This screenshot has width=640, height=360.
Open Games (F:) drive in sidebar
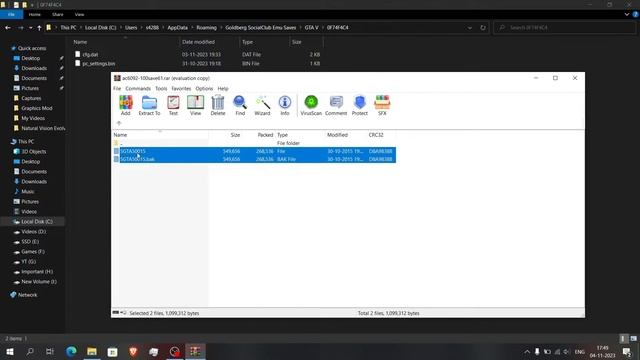(33, 251)
